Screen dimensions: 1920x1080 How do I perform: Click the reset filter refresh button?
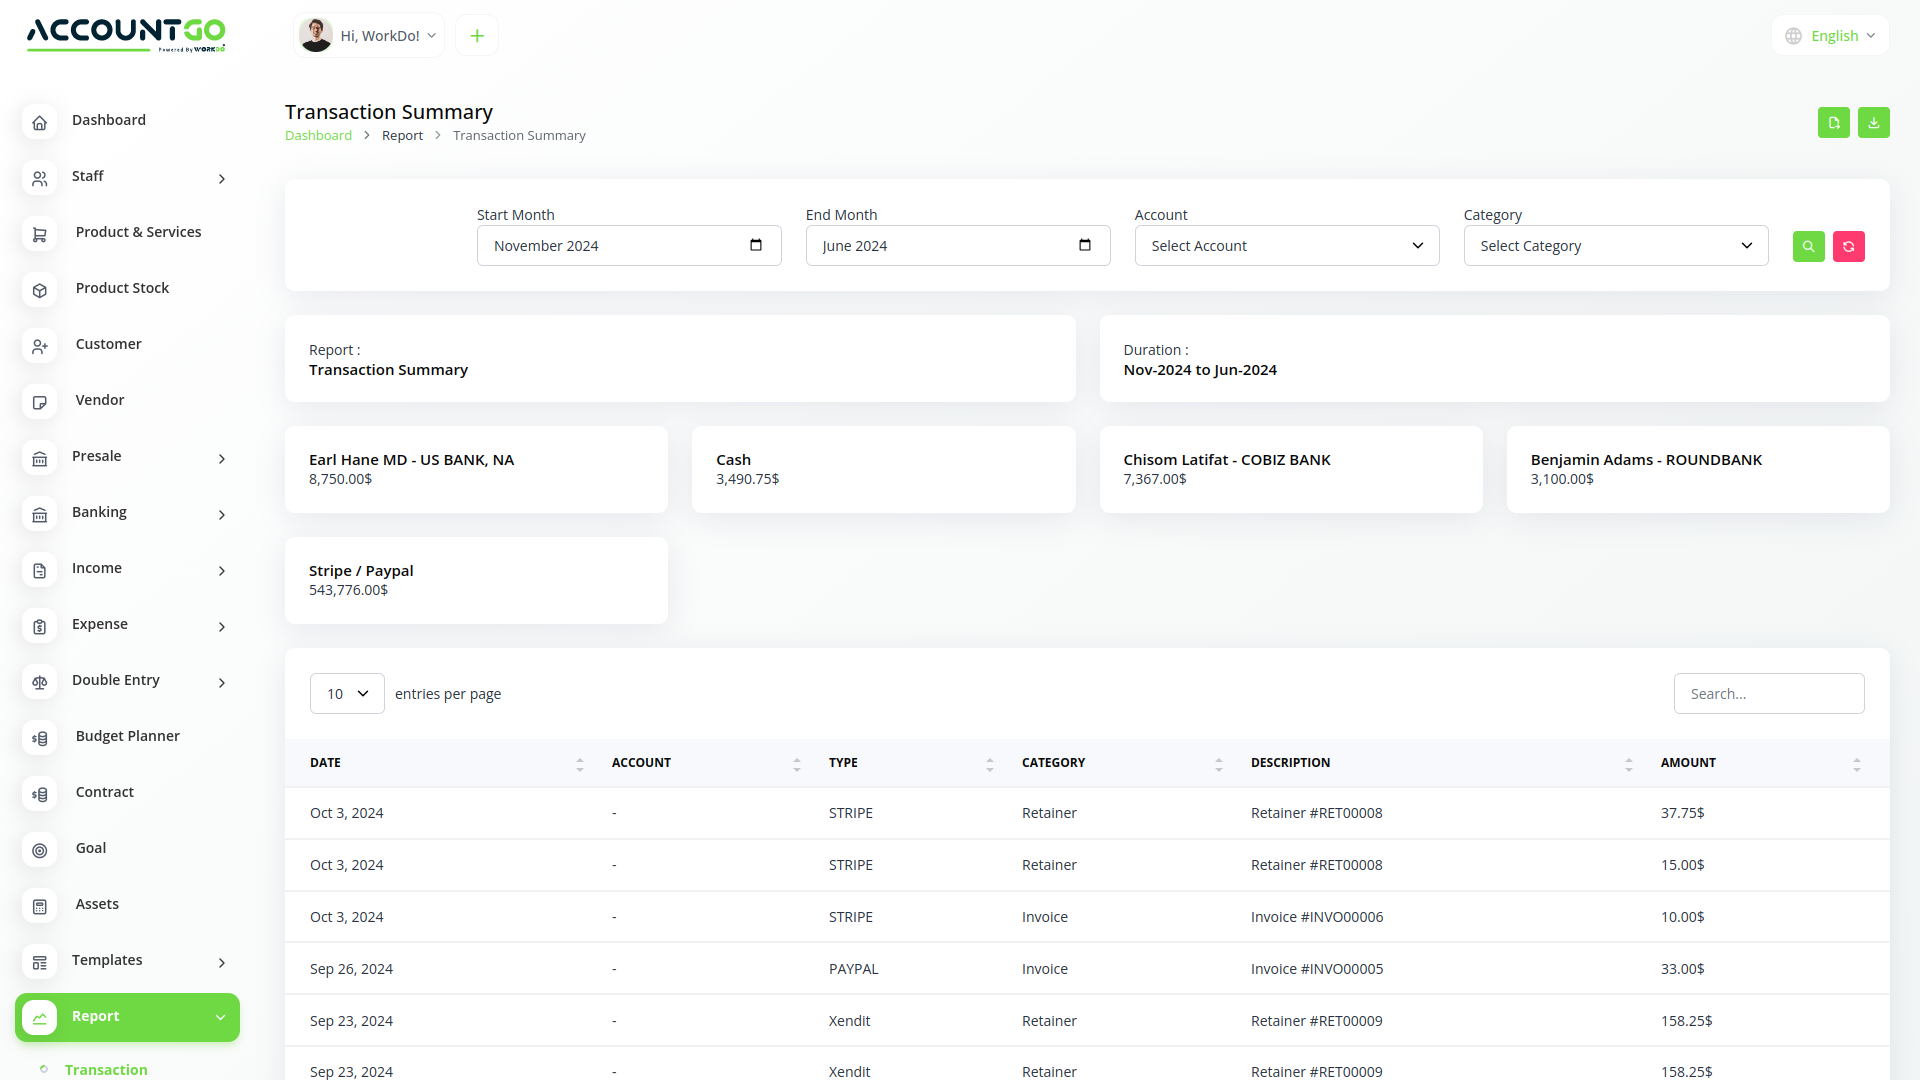click(1848, 246)
